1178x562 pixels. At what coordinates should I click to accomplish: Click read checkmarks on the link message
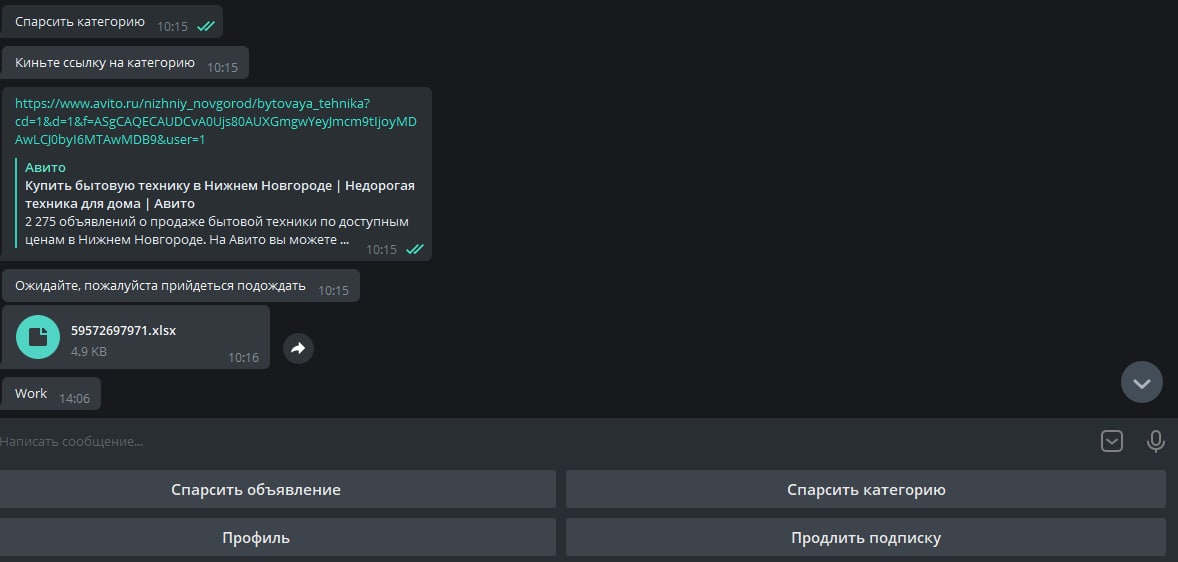coord(414,249)
